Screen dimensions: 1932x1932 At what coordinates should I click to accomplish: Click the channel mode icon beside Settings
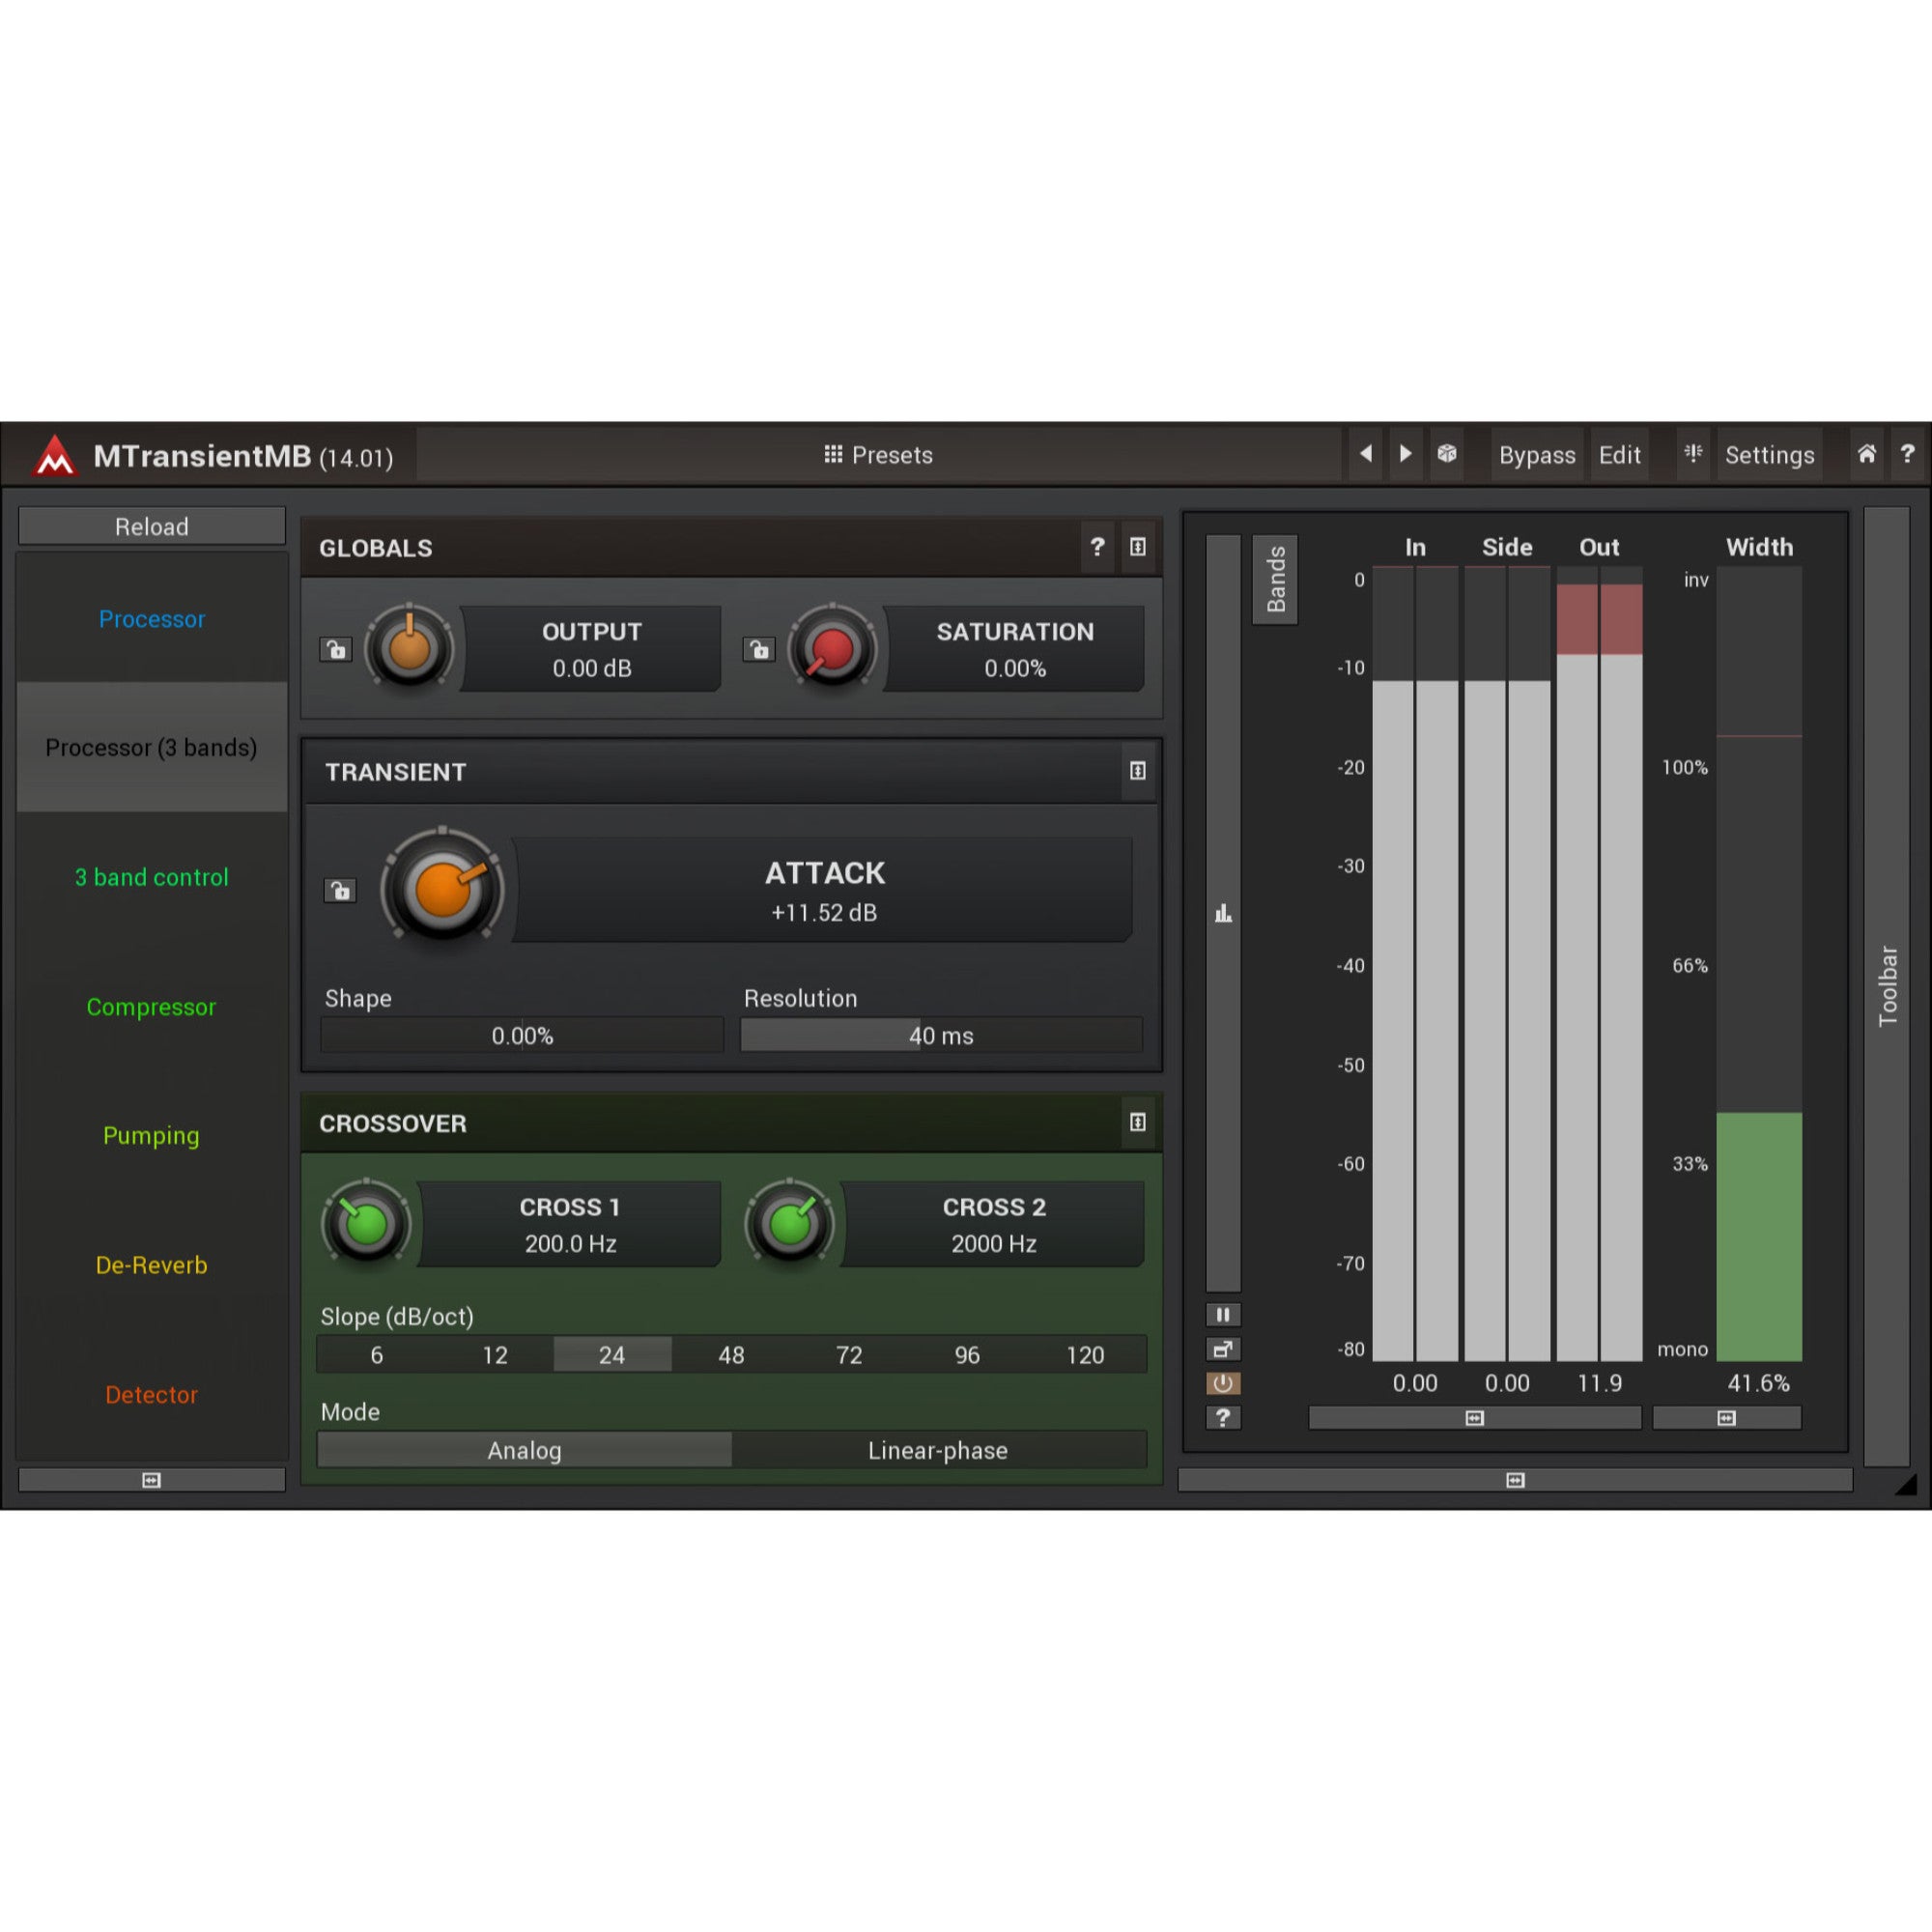click(x=1693, y=454)
